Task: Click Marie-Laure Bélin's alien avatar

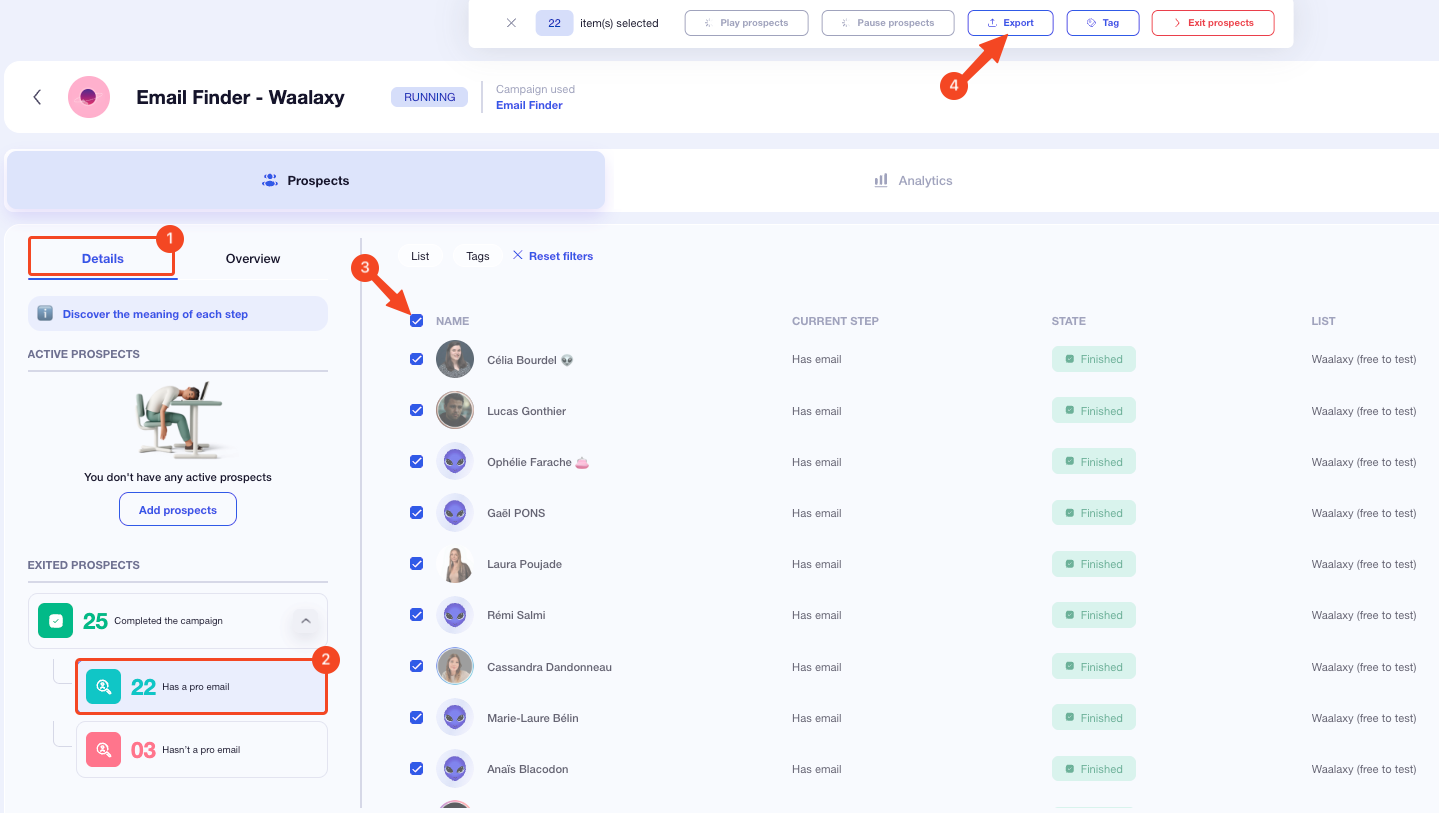Action: [455, 717]
